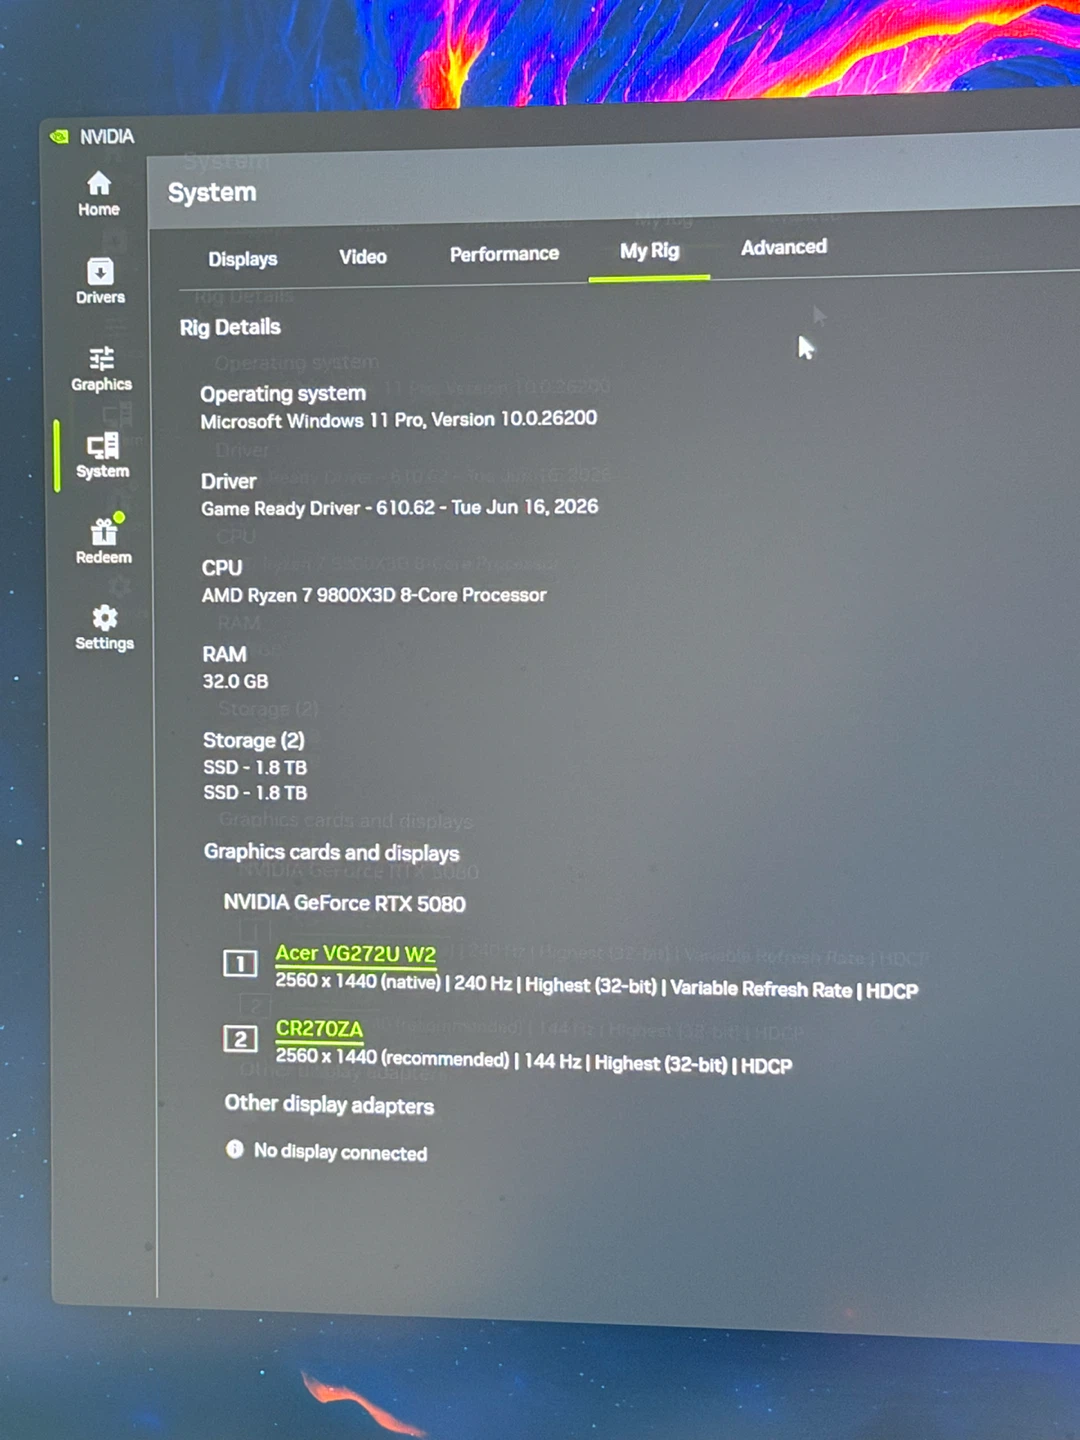Click the Driver label
Screen dimensions: 1080x1440
point(229,481)
